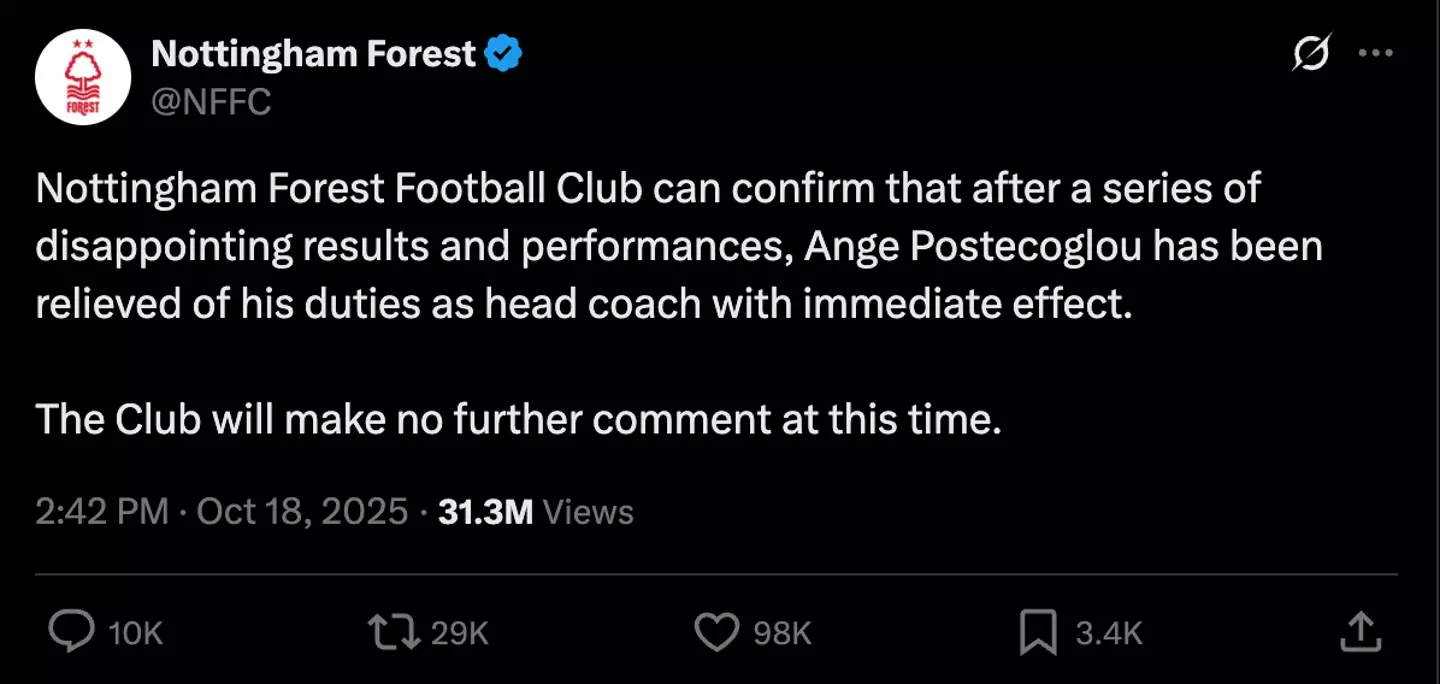The width and height of the screenshot is (1440, 684).
Task: Open Grok explain icon on the post
Action: (x=1311, y=52)
